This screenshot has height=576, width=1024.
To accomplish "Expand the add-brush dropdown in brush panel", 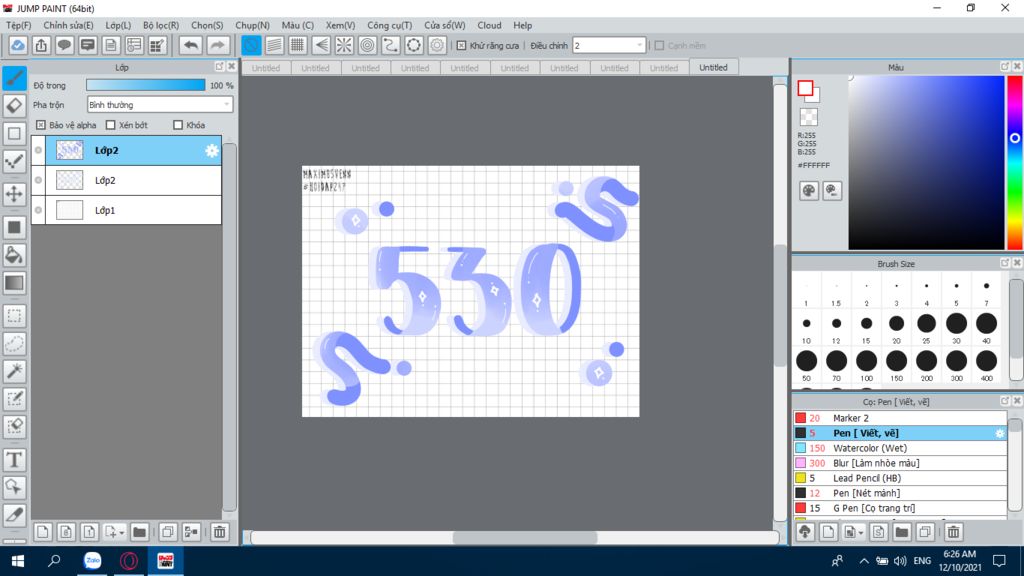I will point(860,533).
